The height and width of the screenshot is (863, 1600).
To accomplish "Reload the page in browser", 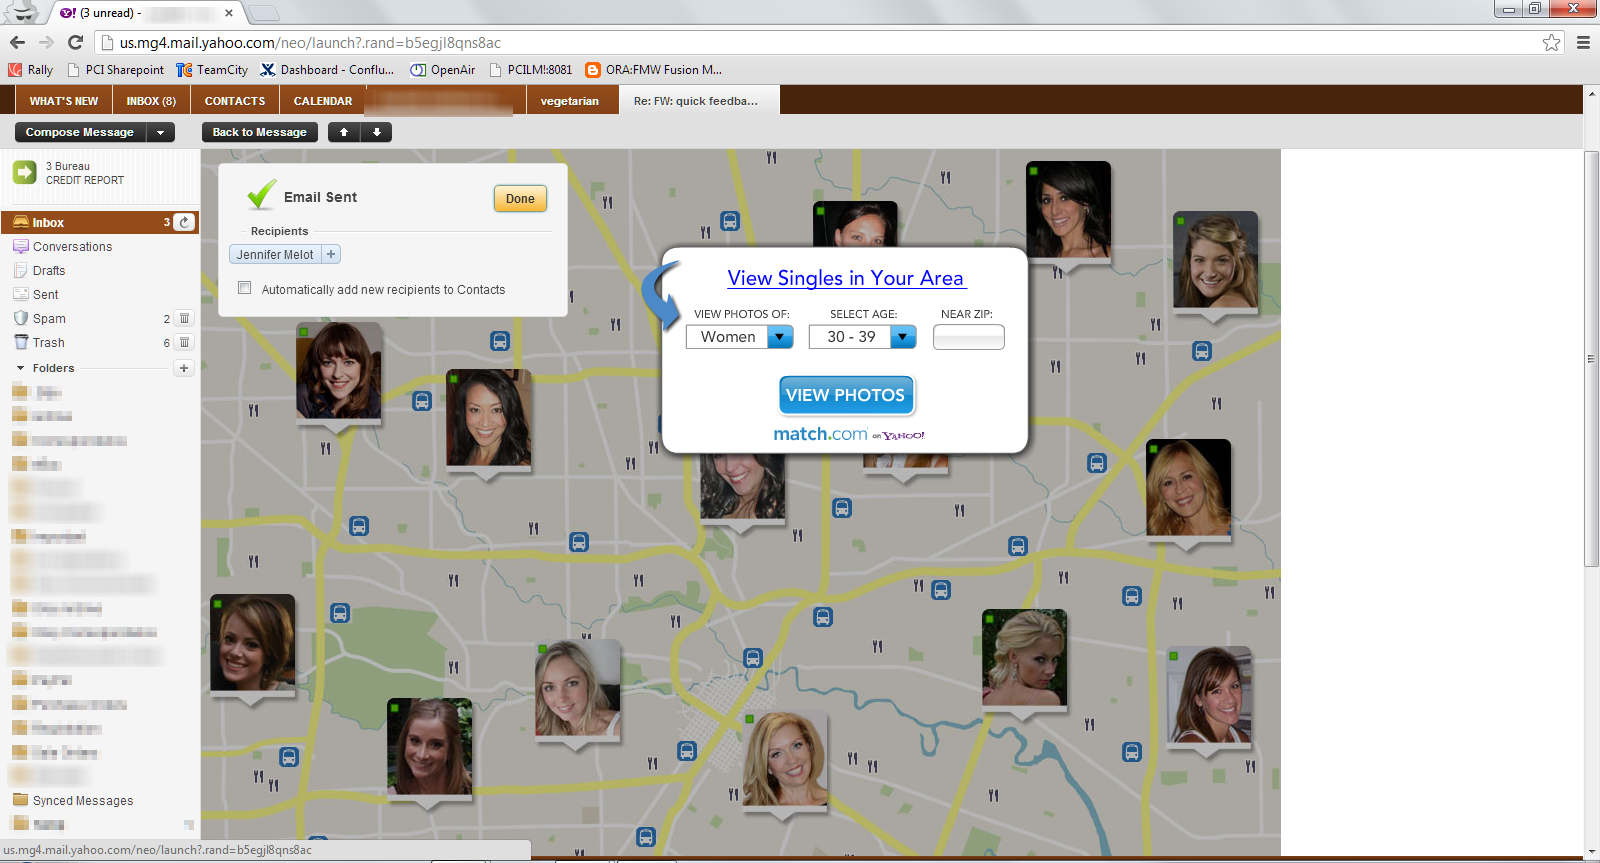I will click(x=75, y=42).
